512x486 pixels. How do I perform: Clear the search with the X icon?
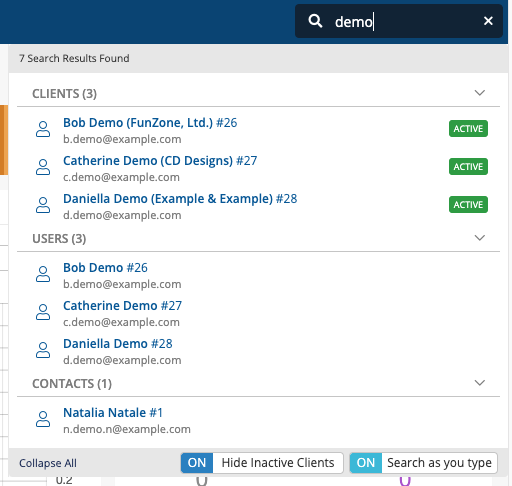tap(488, 21)
